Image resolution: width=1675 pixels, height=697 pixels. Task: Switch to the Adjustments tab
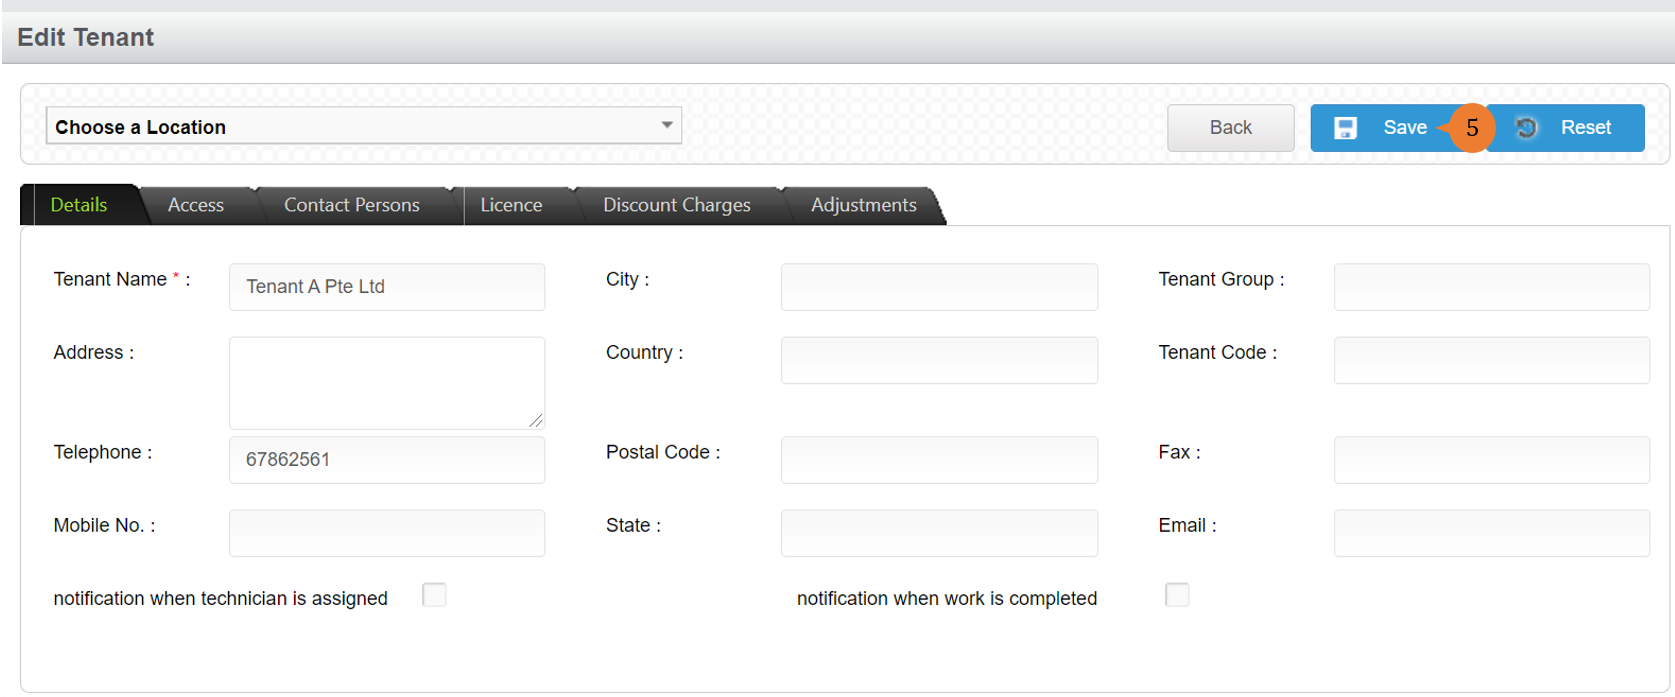pos(864,205)
